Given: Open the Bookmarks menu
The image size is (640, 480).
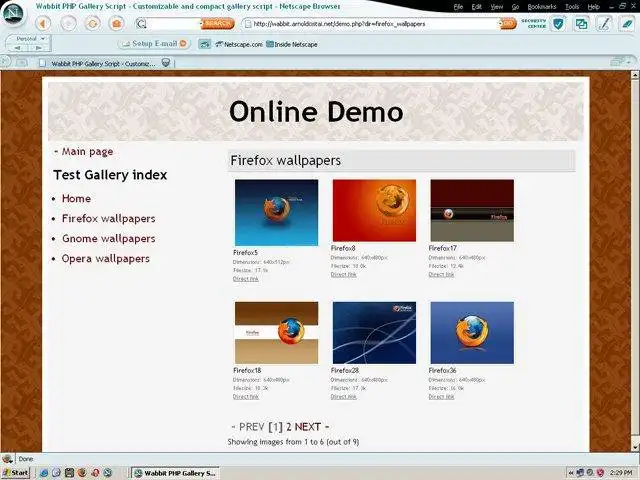Looking at the screenshot, I should (542, 7).
